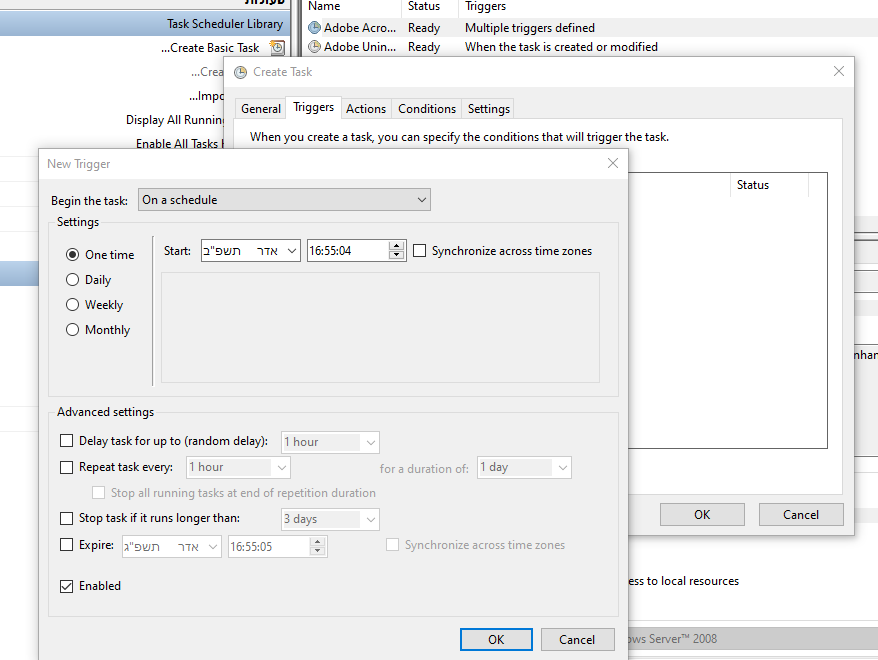Click the Triggers column header in task list
This screenshot has width=878, height=660.
tap(485, 6)
